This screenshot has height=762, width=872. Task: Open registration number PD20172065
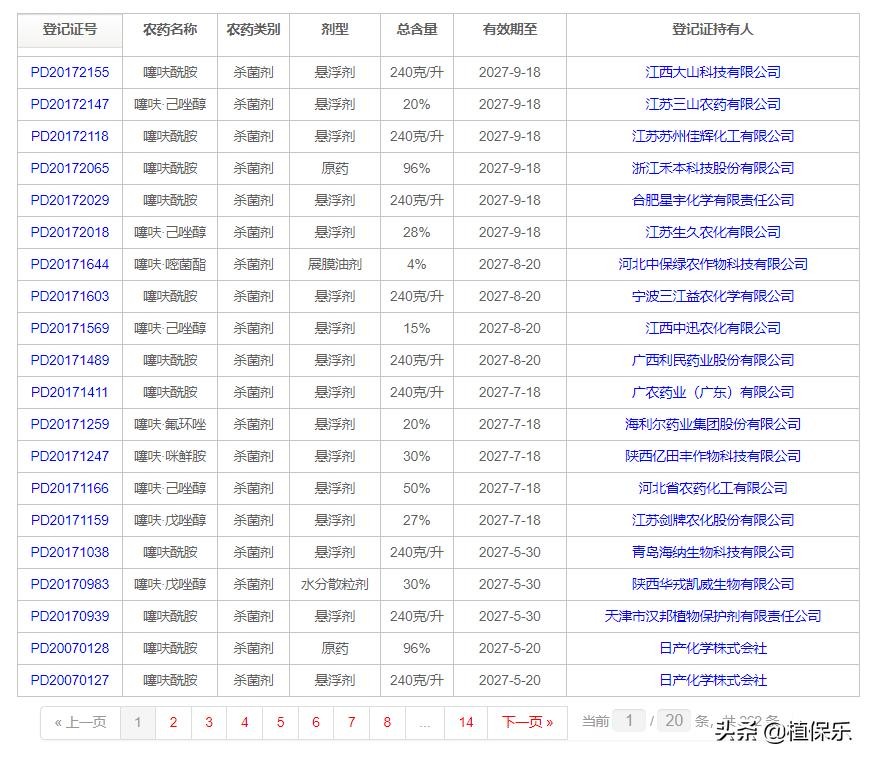tap(70, 168)
